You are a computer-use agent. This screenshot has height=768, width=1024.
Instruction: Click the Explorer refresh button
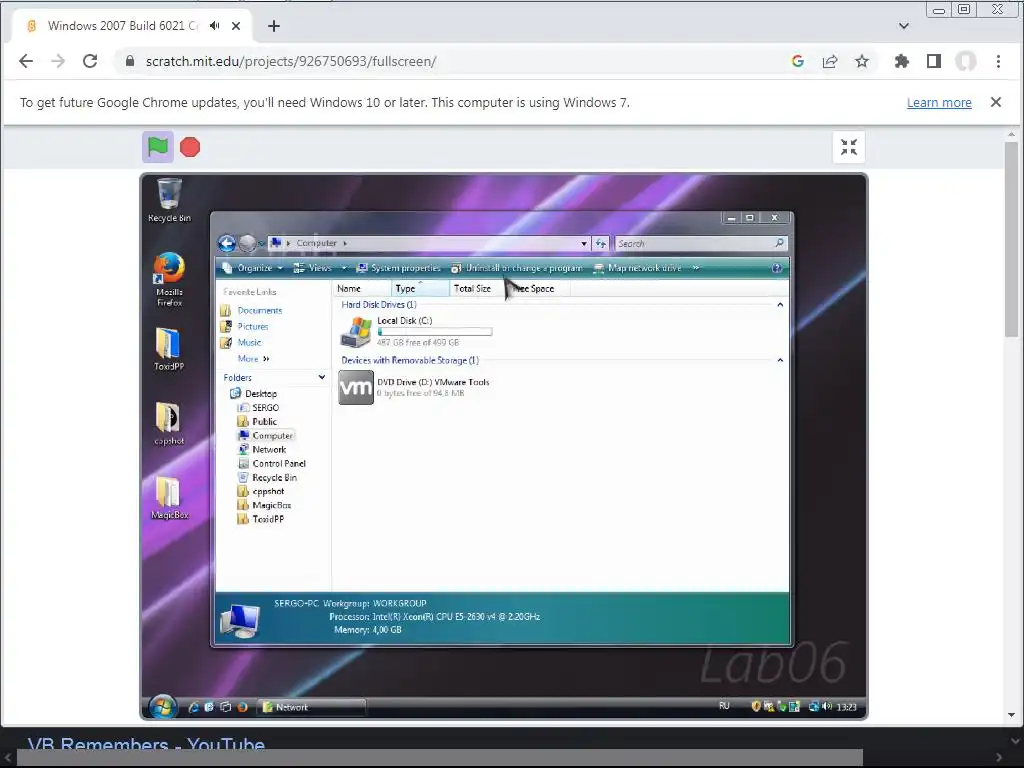[601, 244]
